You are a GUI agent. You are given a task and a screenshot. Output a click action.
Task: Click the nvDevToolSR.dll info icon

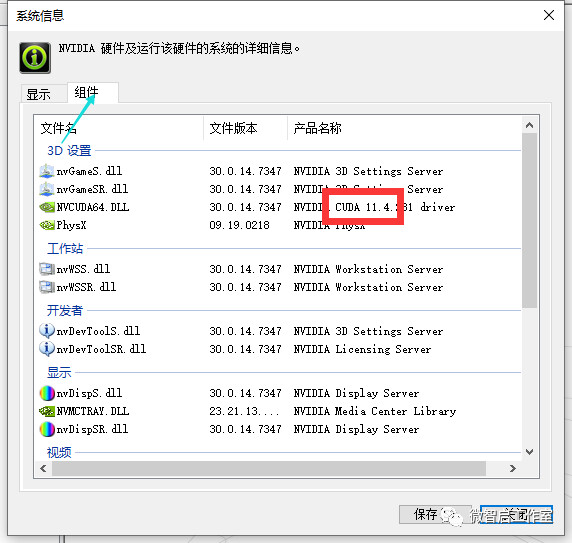47,349
